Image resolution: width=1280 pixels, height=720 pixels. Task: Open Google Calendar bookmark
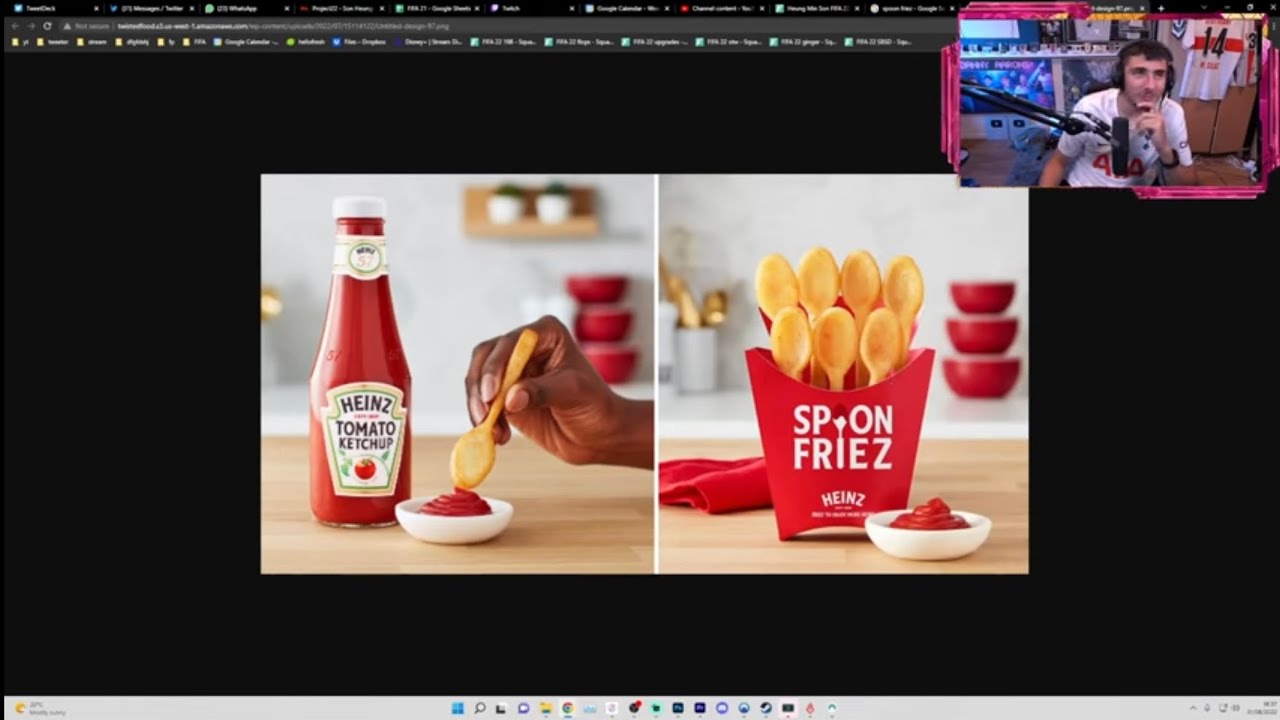[x=246, y=42]
